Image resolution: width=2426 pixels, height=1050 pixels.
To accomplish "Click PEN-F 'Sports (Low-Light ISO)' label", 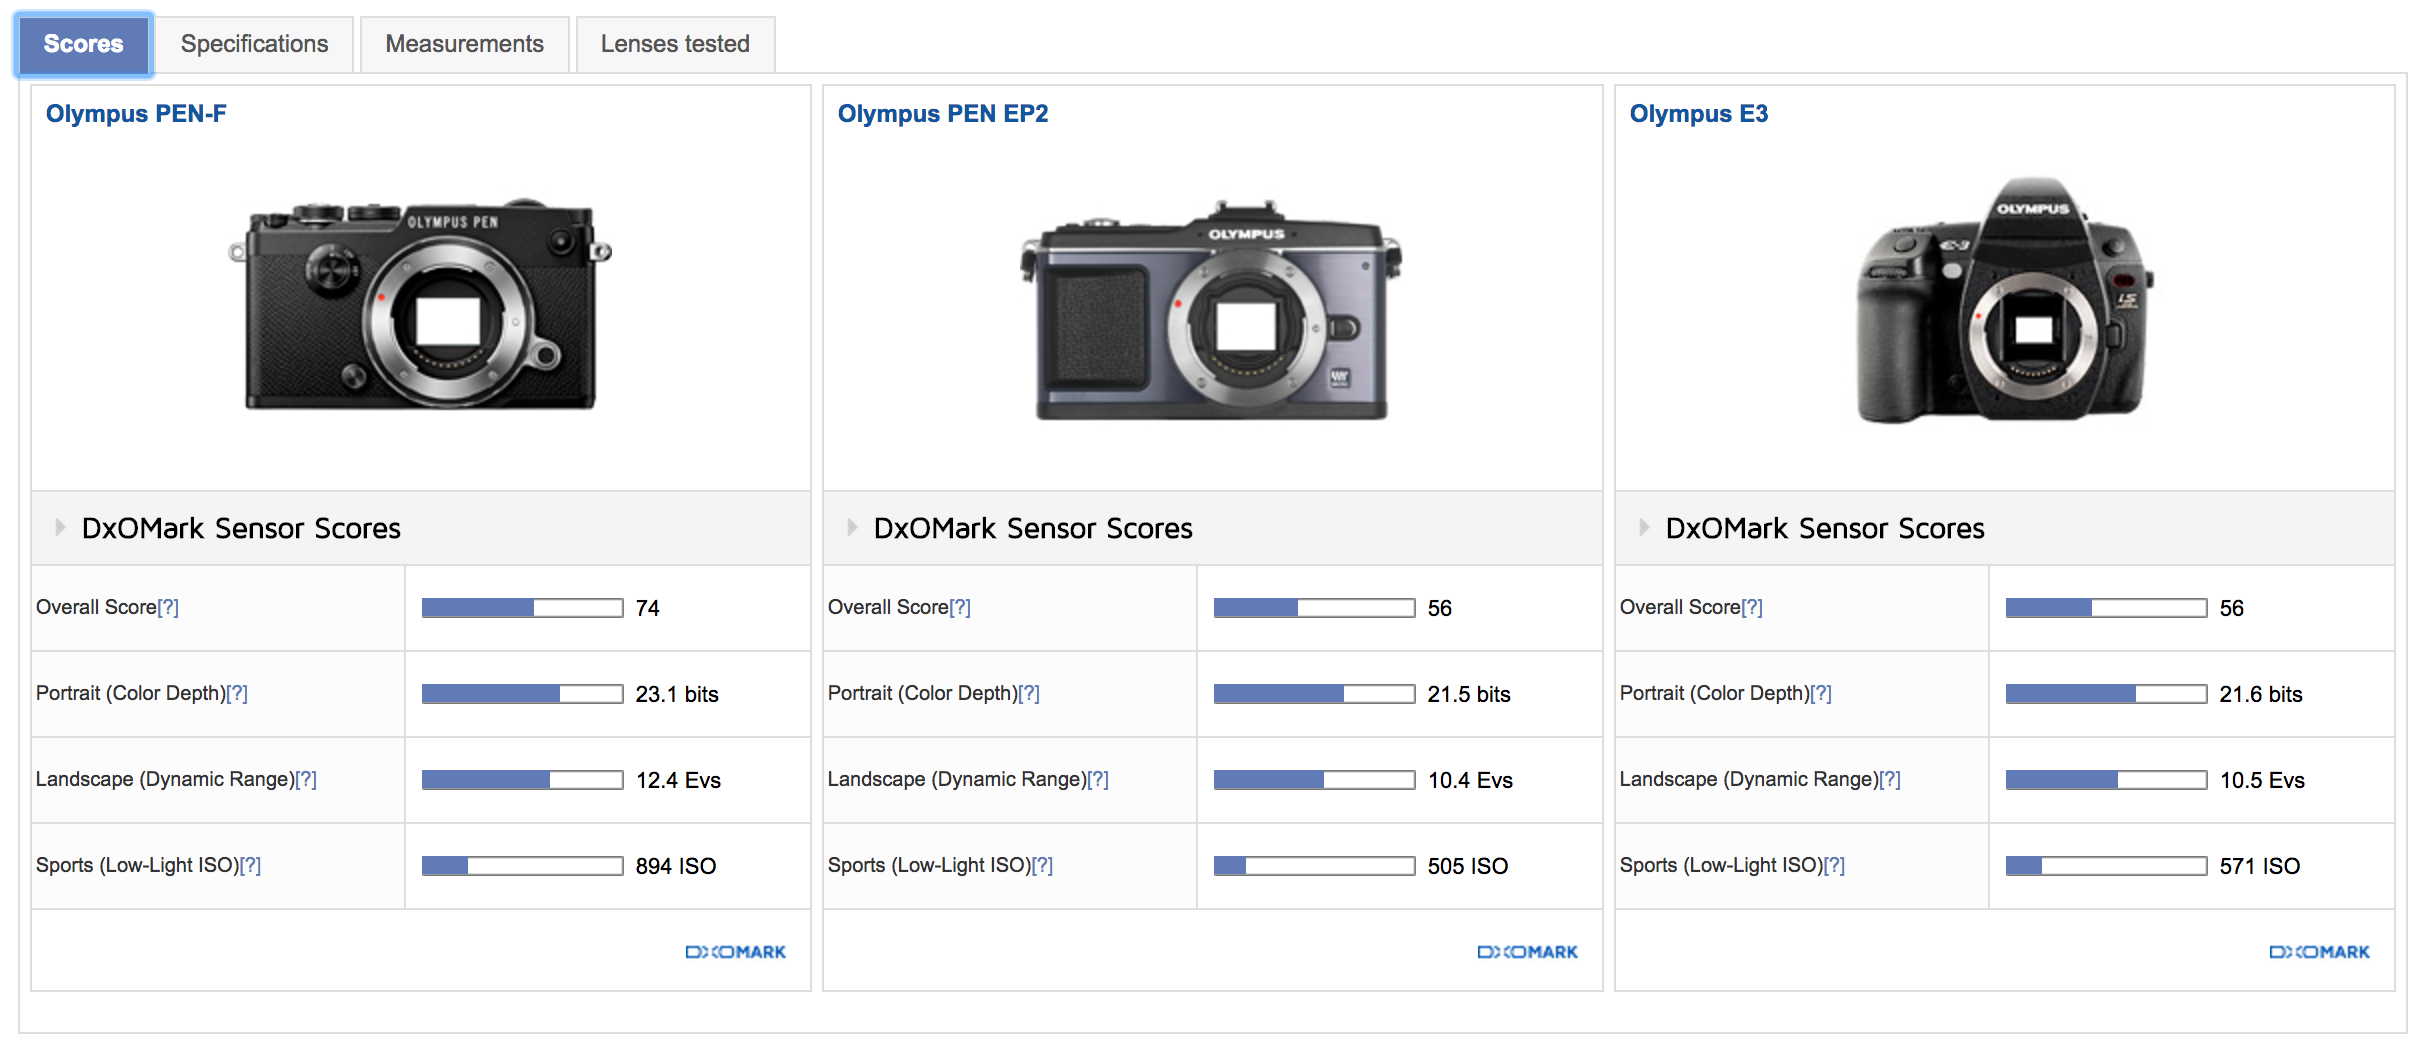I will pyautogui.click(x=137, y=865).
